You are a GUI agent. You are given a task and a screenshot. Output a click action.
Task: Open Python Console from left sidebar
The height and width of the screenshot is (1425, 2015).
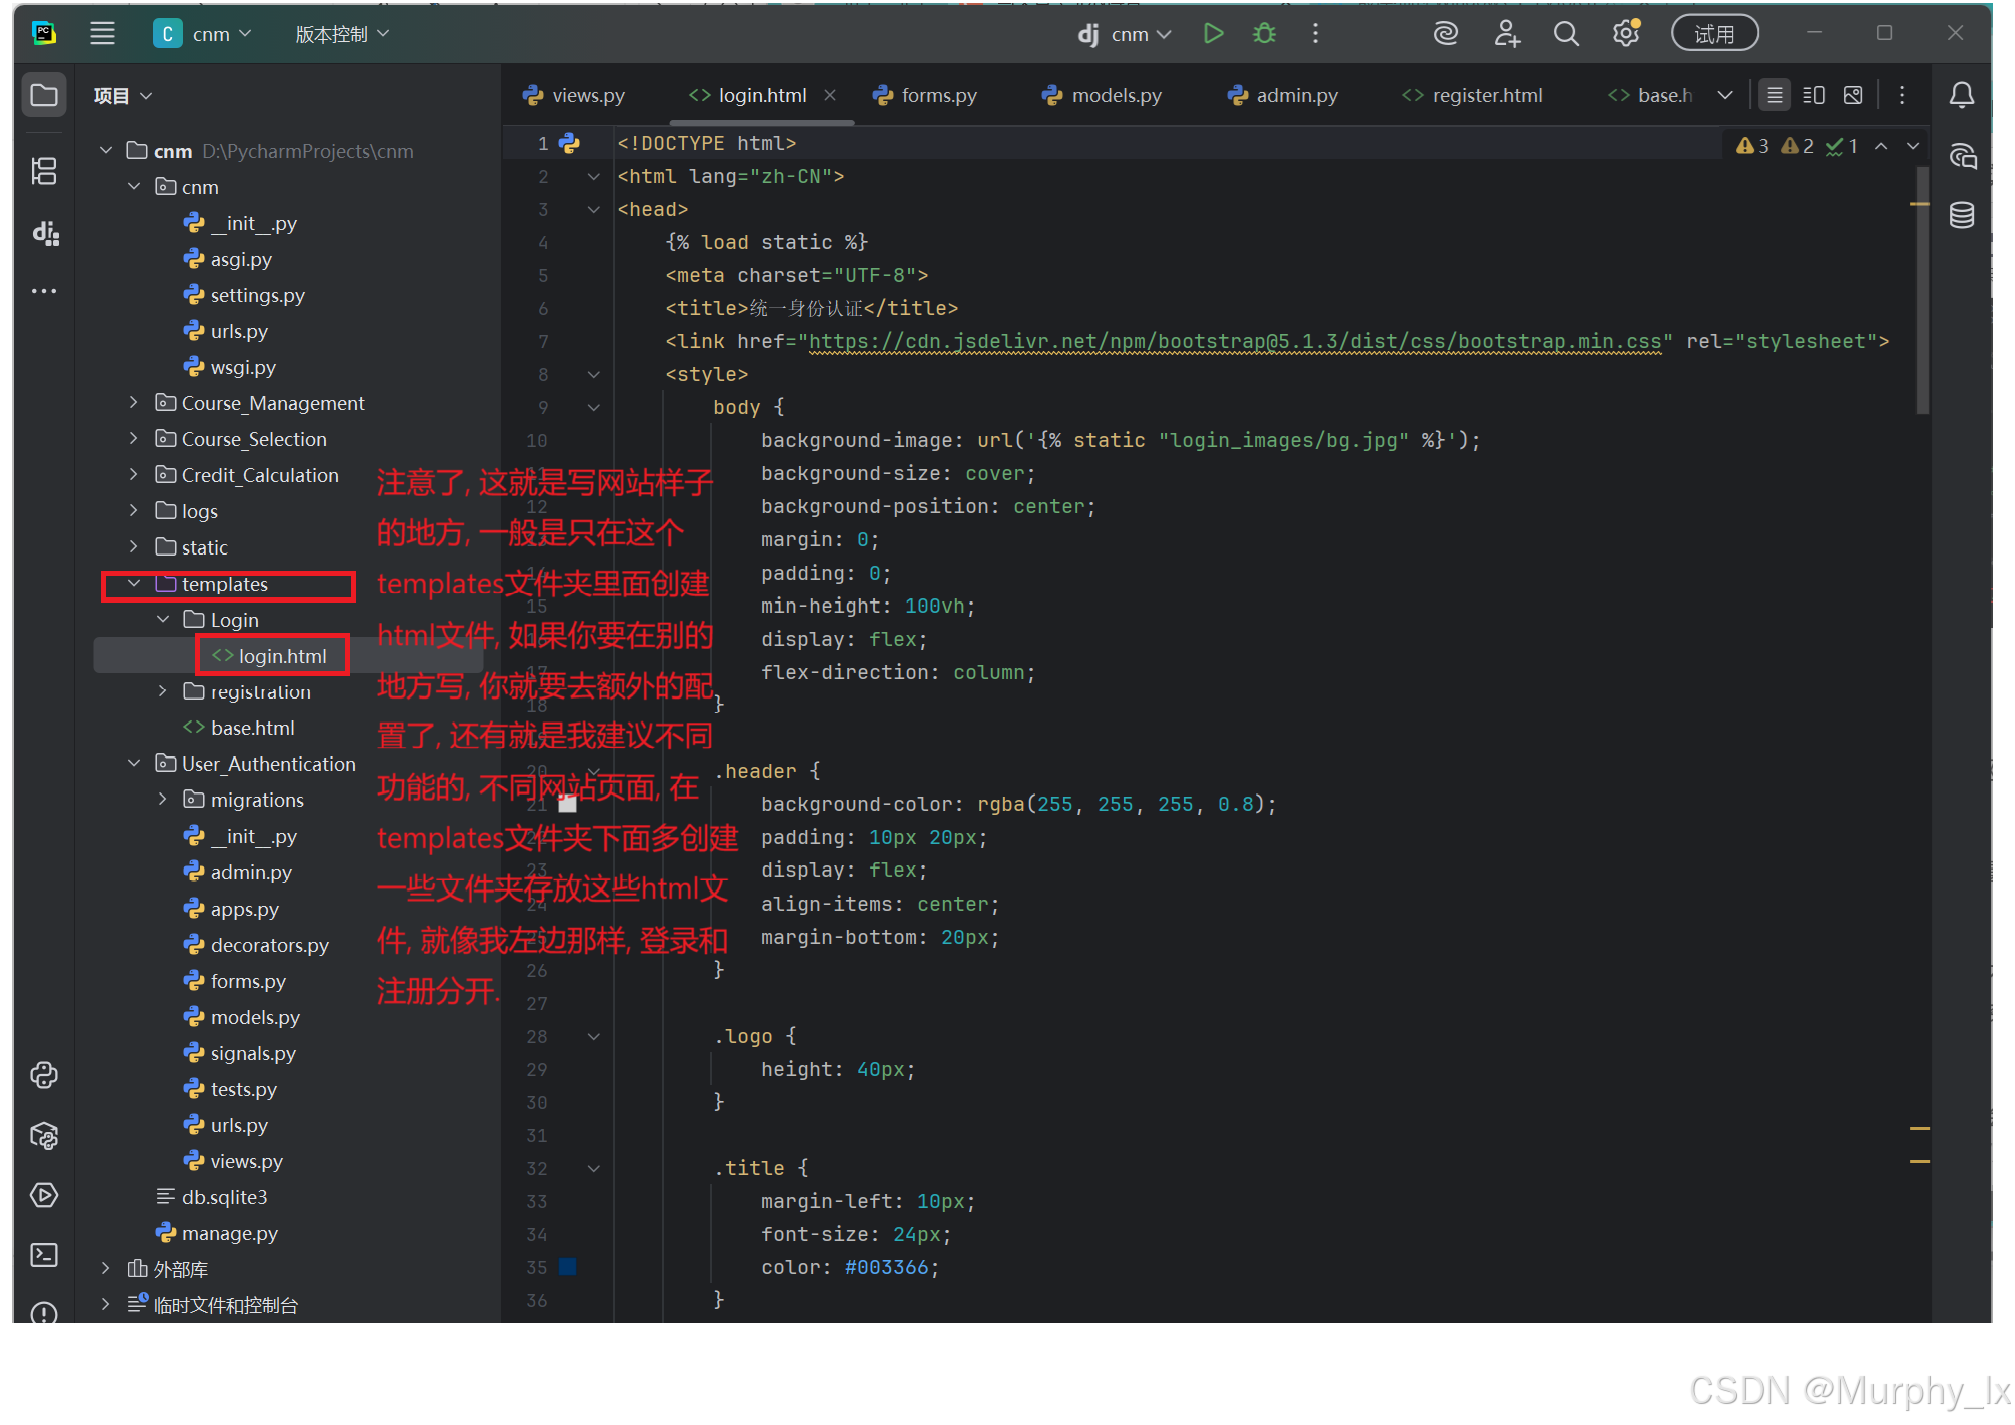coord(44,1075)
